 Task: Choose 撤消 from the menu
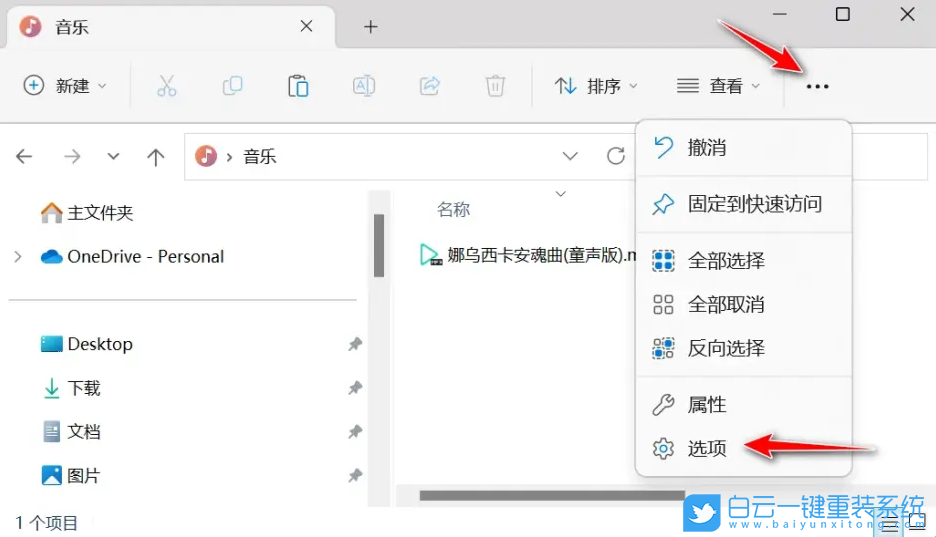(x=744, y=147)
